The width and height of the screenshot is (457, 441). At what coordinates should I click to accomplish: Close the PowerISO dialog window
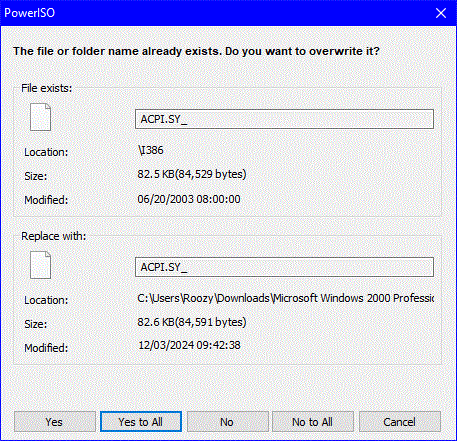(x=441, y=13)
